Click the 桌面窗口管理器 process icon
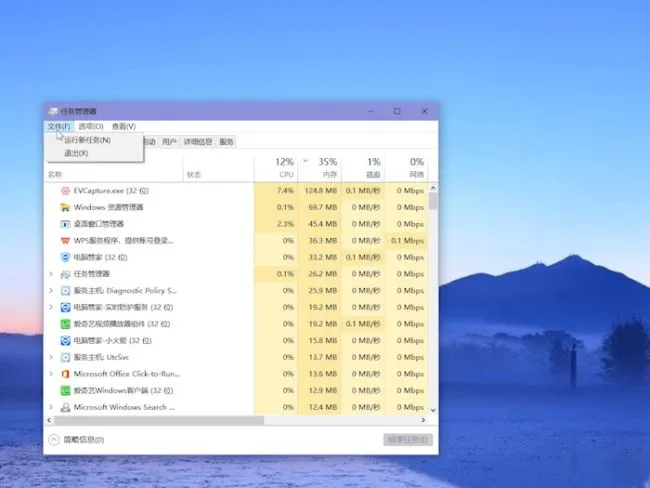Image resolution: width=650 pixels, height=488 pixels. pos(65,224)
